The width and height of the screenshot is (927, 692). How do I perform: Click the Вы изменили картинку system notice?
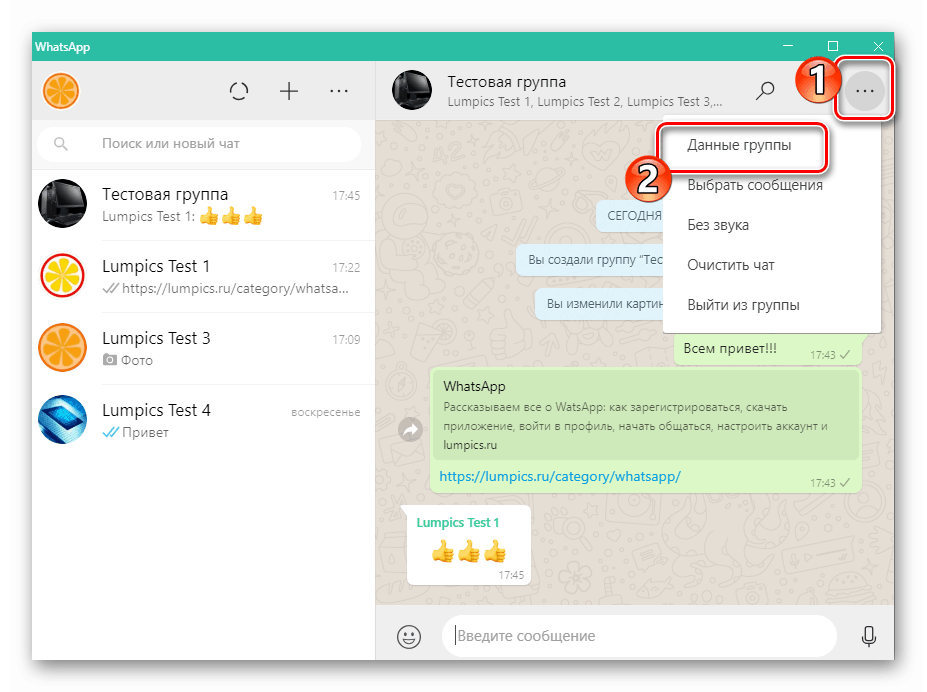coord(599,304)
